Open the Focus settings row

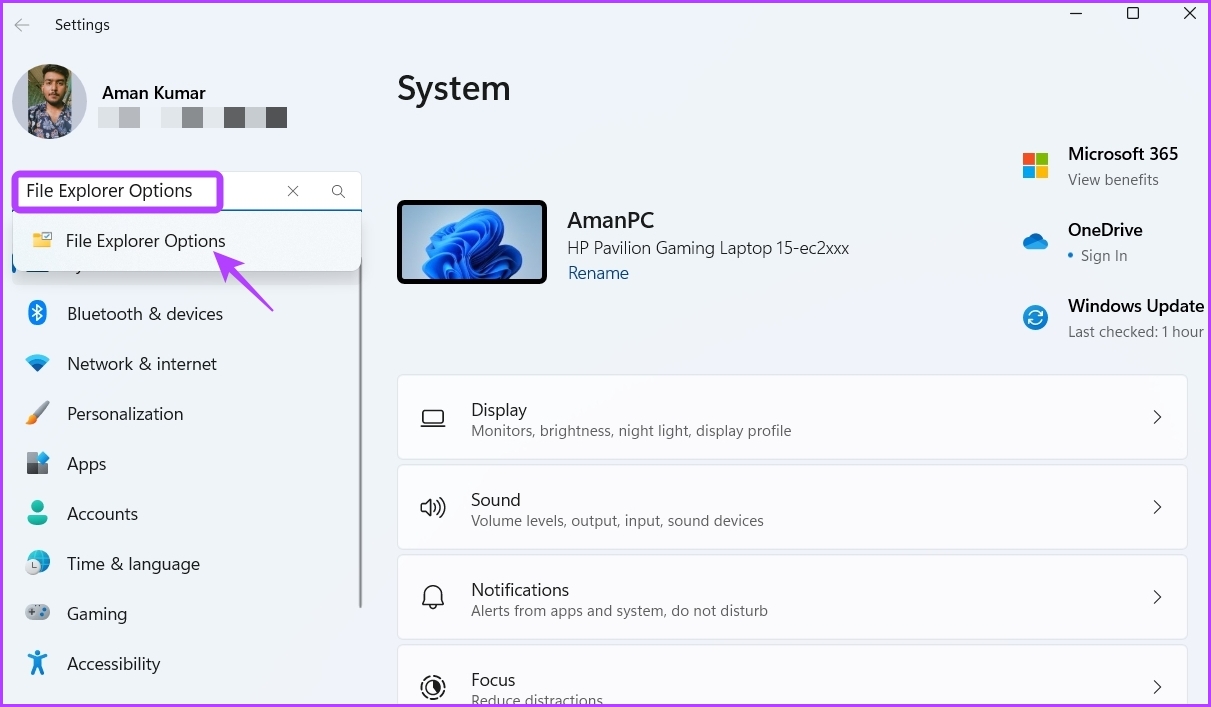(792, 676)
